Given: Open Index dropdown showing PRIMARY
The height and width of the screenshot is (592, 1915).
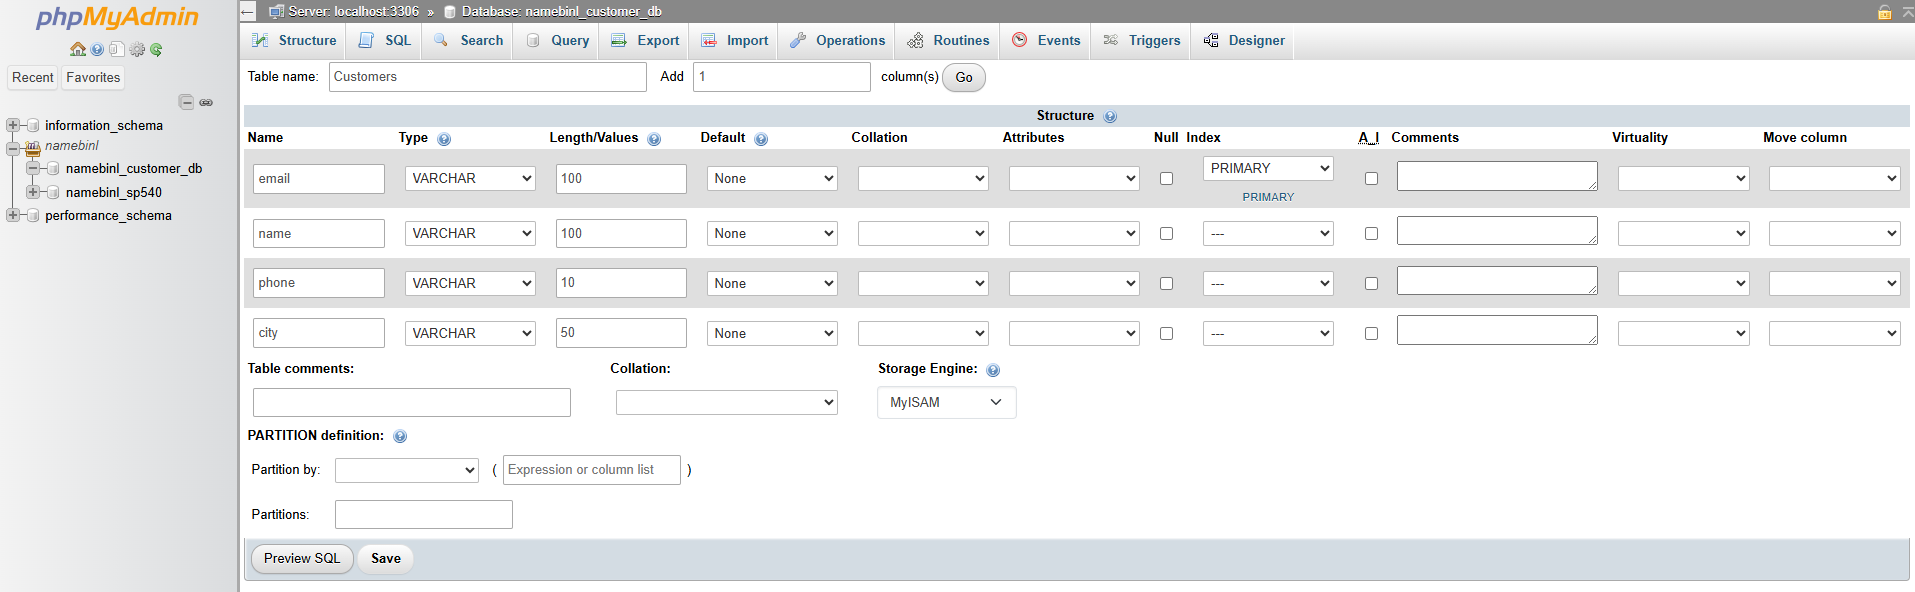Looking at the screenshot, I should coord(1268,168).
